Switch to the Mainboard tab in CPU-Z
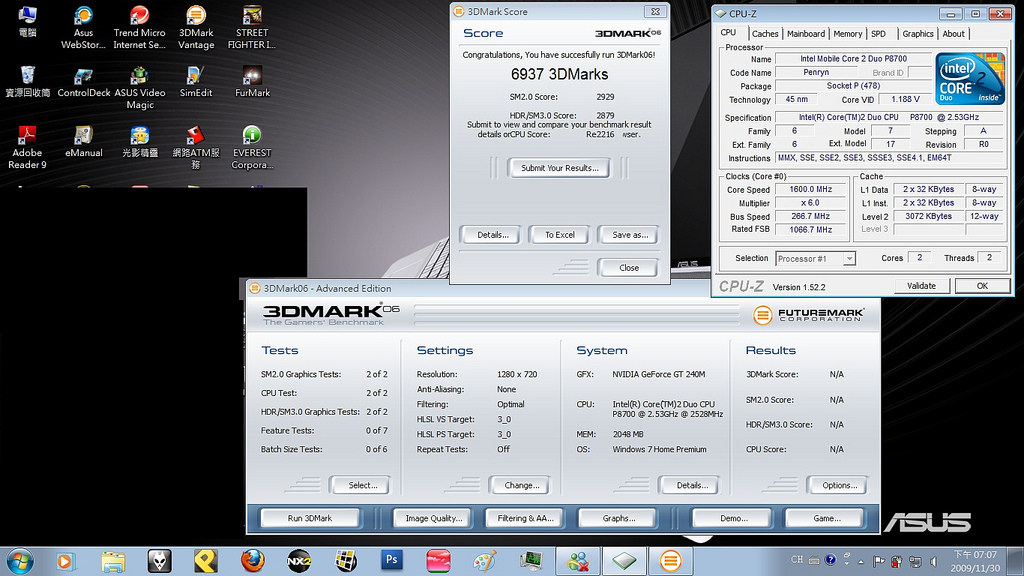The width and height of the screenshot is (1024, 576). pos(805,34)
